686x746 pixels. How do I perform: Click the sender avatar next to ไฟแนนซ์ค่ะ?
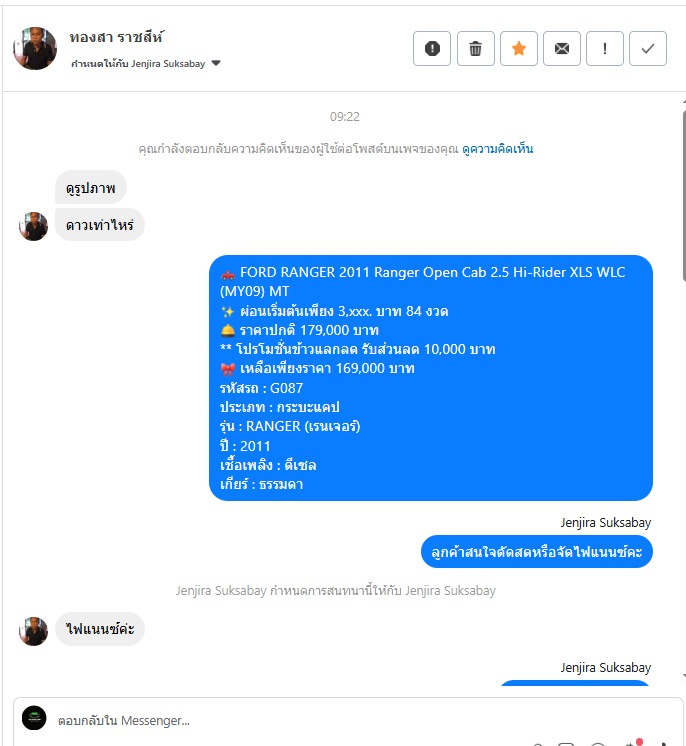(33, 631)
